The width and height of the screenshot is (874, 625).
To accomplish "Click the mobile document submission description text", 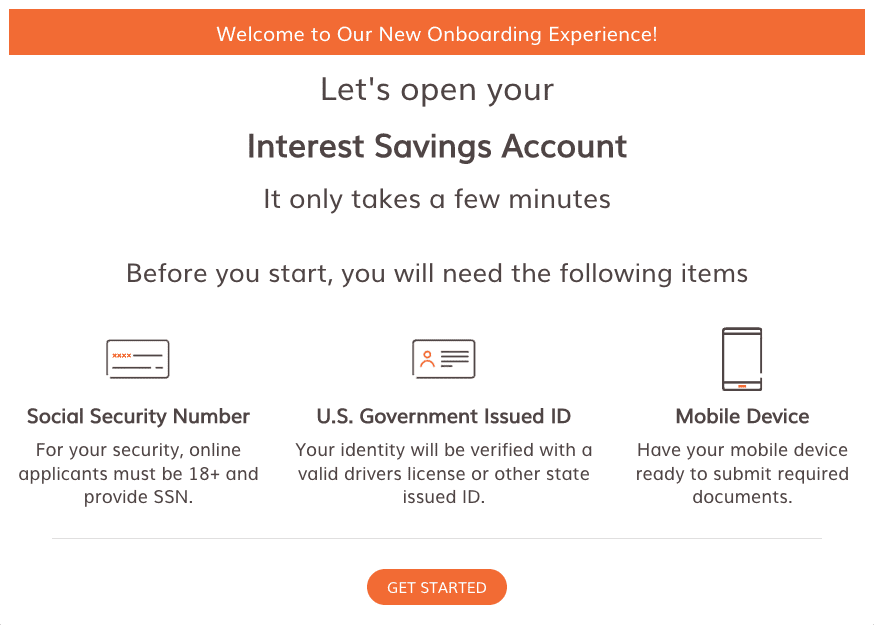I will pos(742,473).
